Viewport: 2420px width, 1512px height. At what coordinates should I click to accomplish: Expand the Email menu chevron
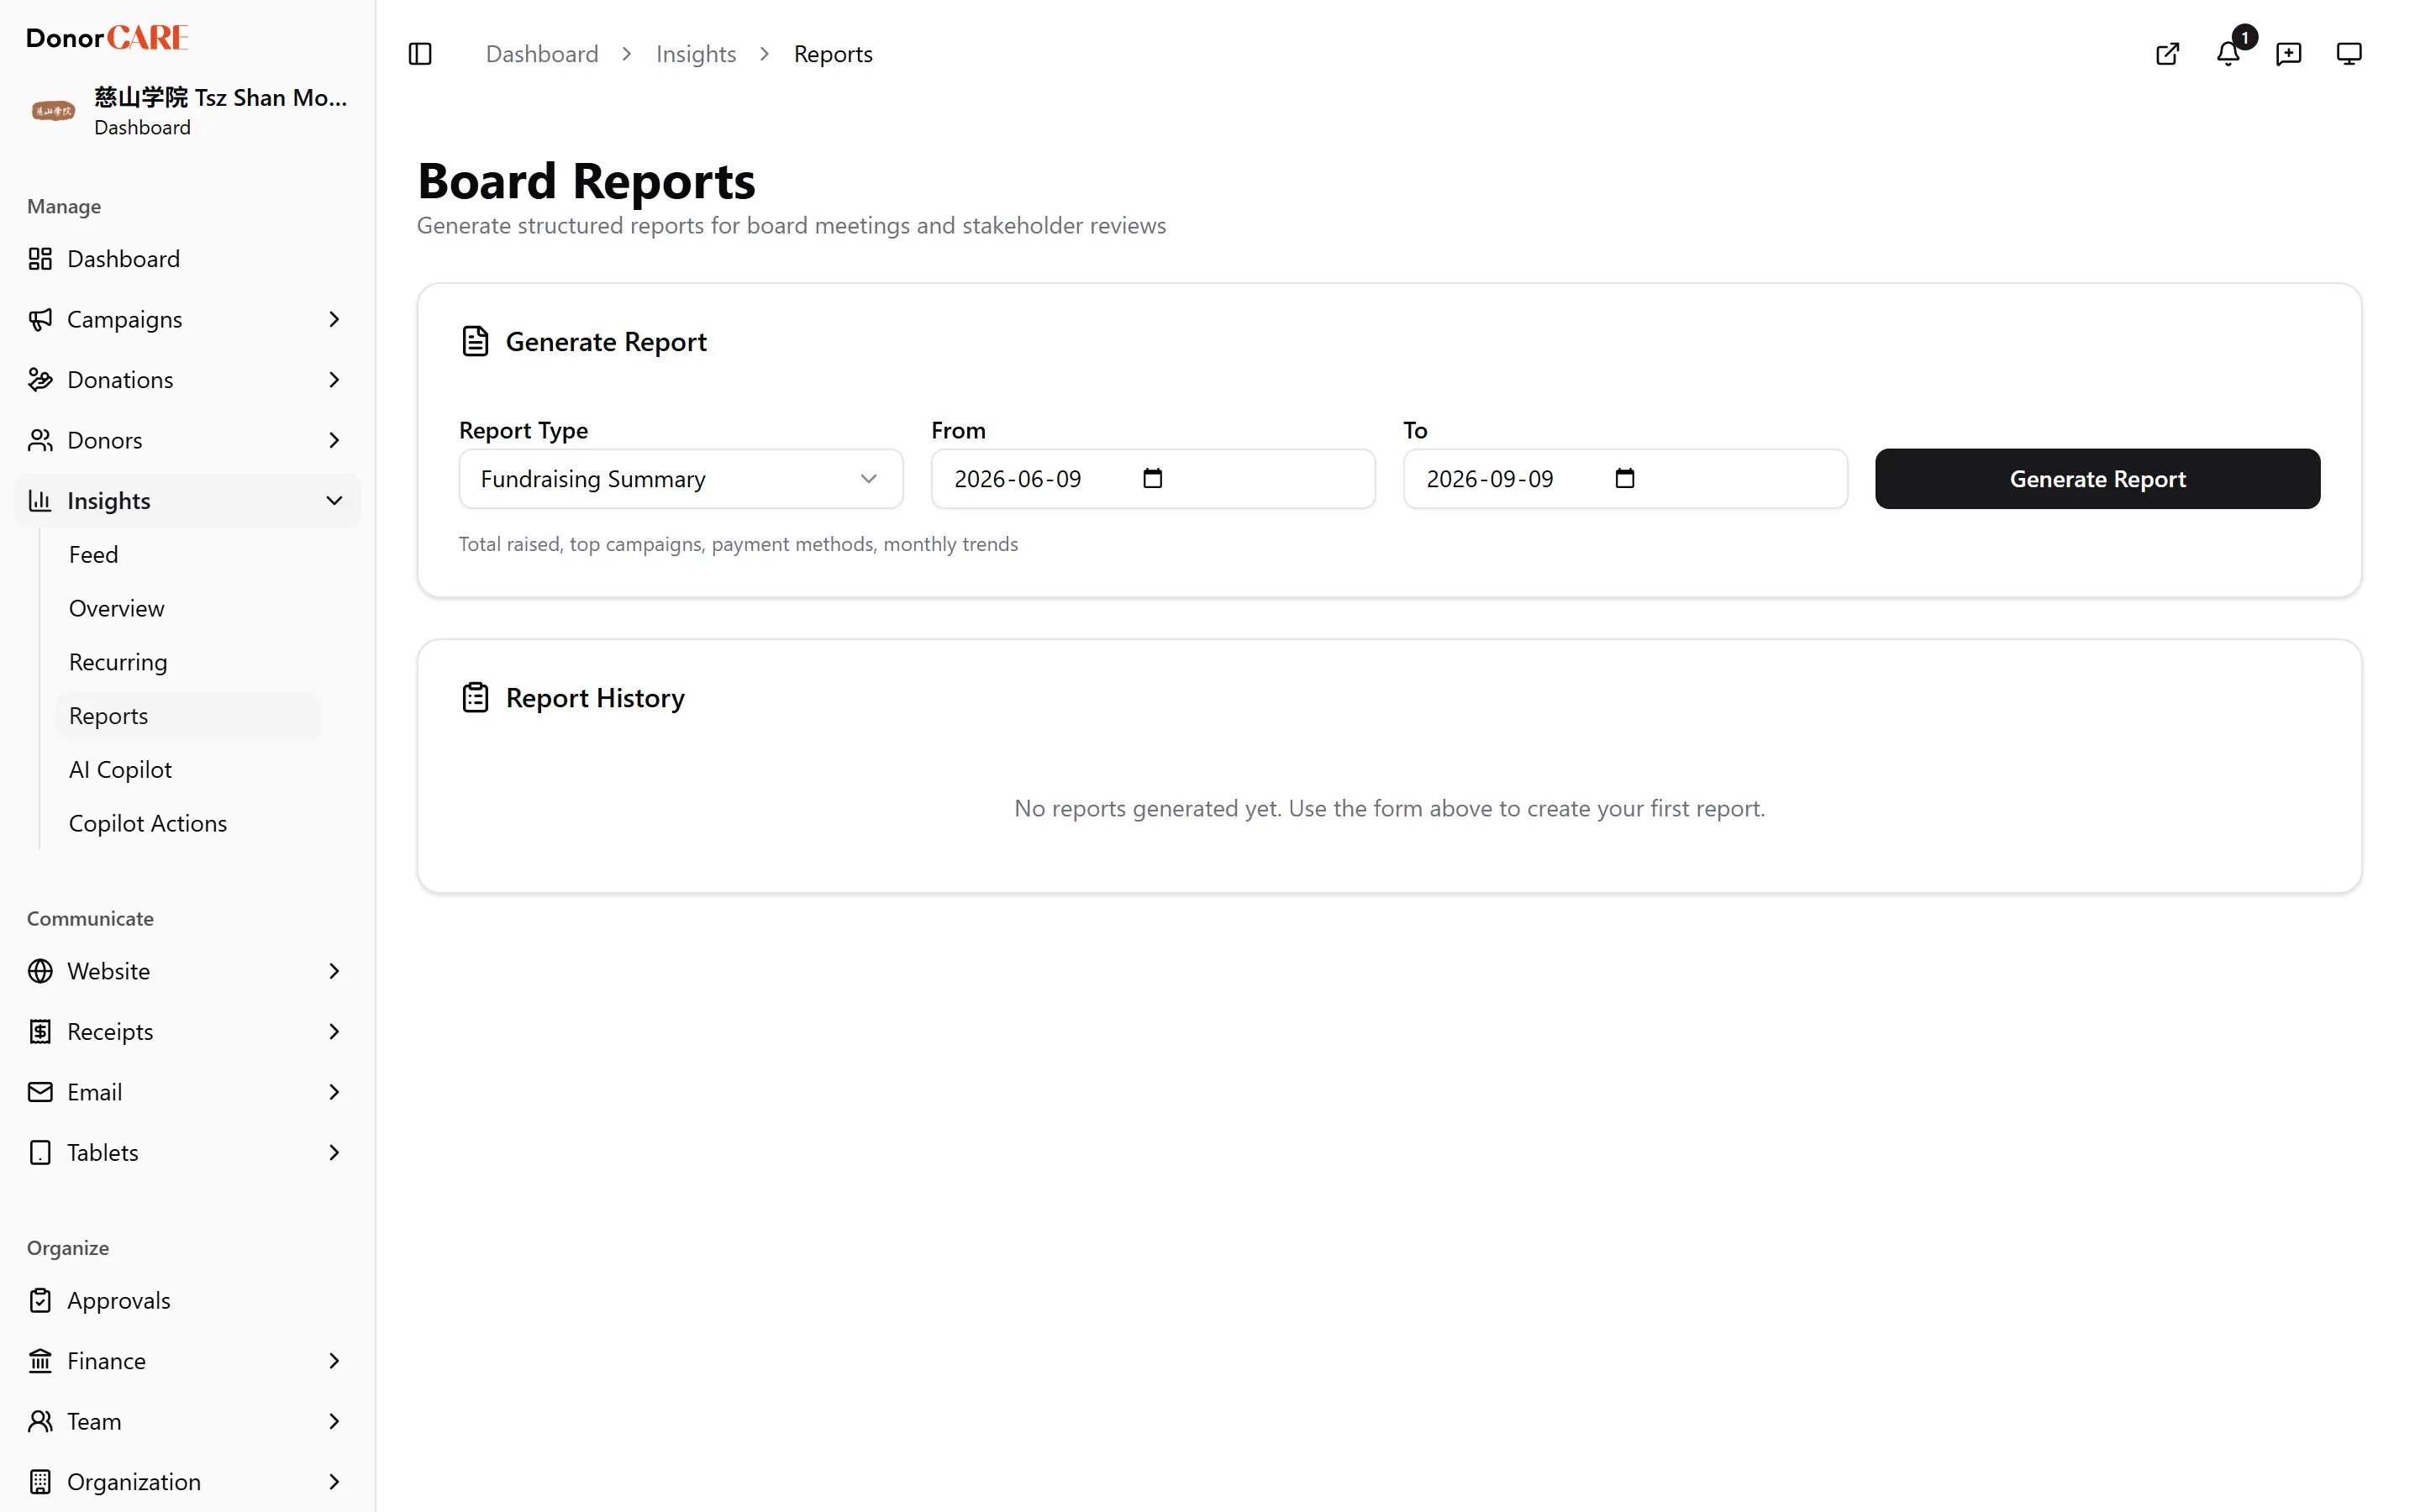pos(334,1092)
